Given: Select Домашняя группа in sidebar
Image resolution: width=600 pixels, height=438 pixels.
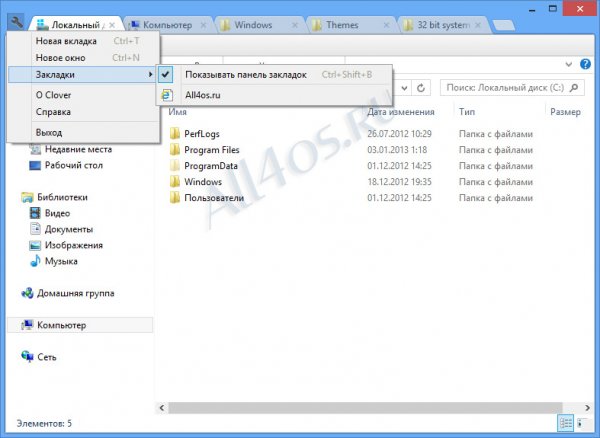Looking at the screenshot, I should pos(75,293).
